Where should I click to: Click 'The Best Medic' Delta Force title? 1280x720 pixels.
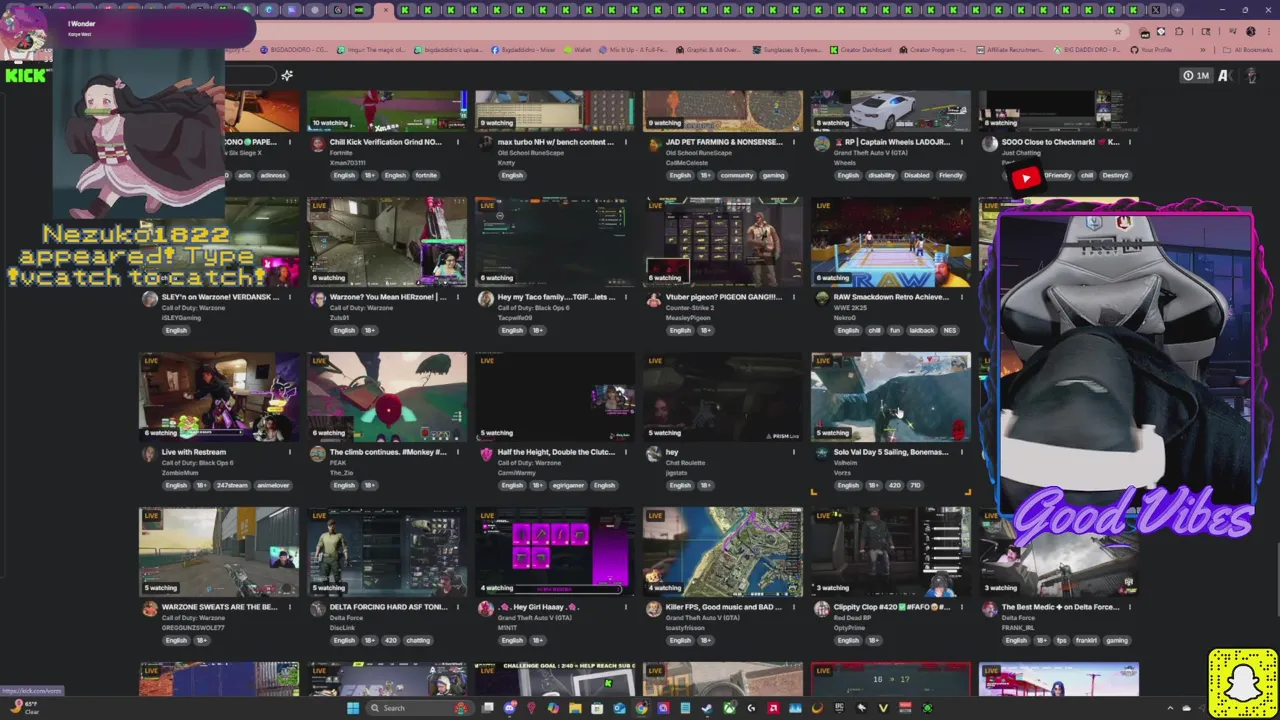coord(1060,607)
